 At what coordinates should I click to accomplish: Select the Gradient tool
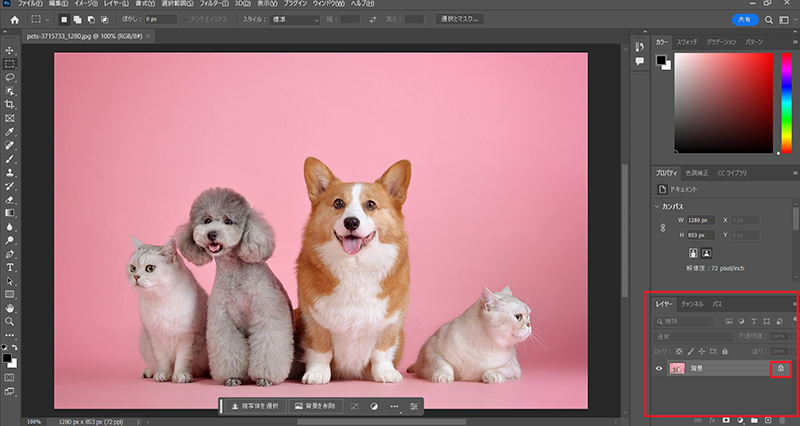tap(10, 213)
